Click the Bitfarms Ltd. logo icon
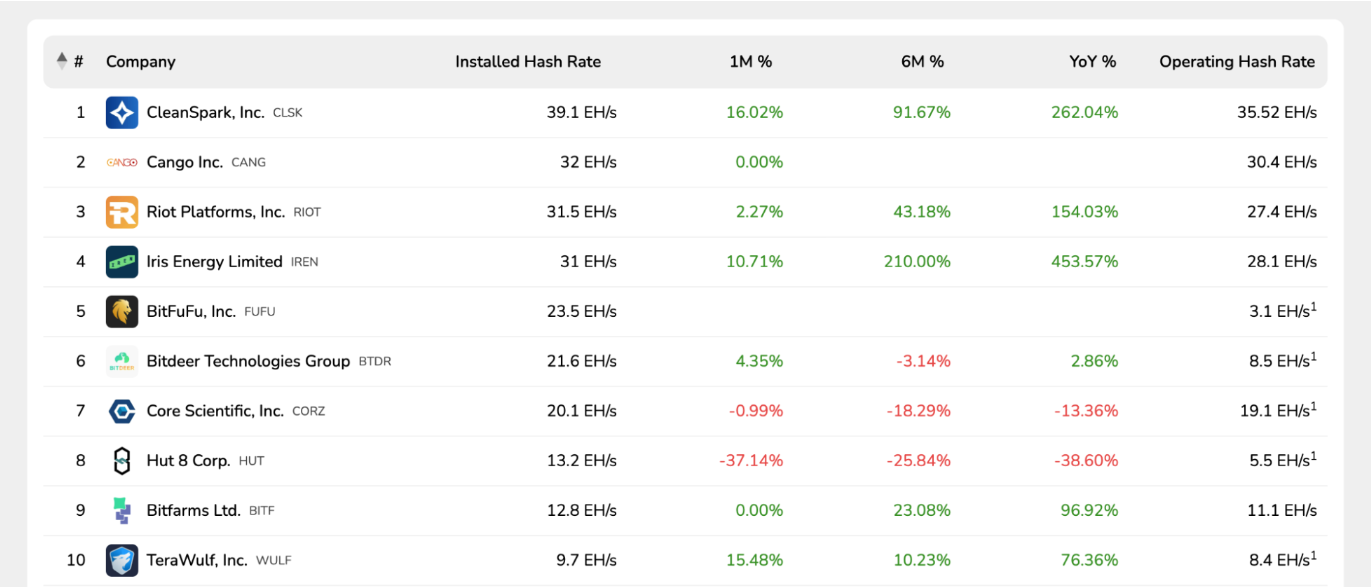Screen dimensions: 1371x587 [x=122, y=511]
